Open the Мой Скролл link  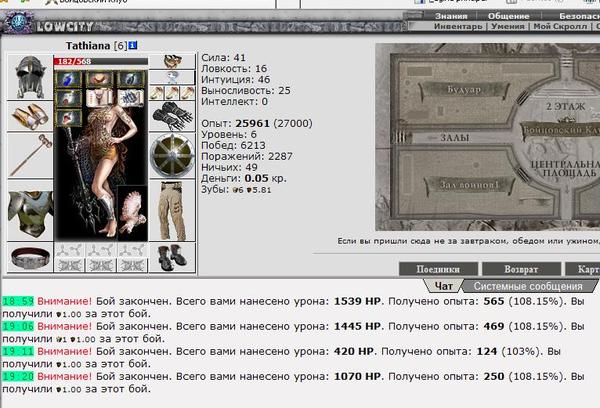pyautogui.click(x=560, y=26)
